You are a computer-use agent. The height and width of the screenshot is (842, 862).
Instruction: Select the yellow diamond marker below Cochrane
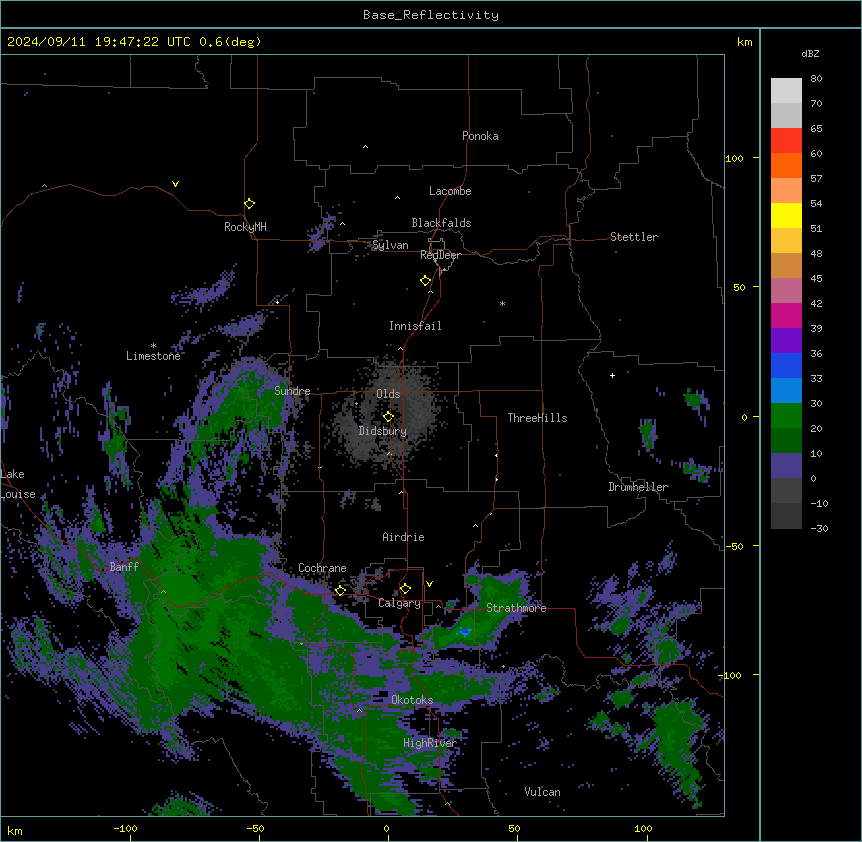point(340,590)
